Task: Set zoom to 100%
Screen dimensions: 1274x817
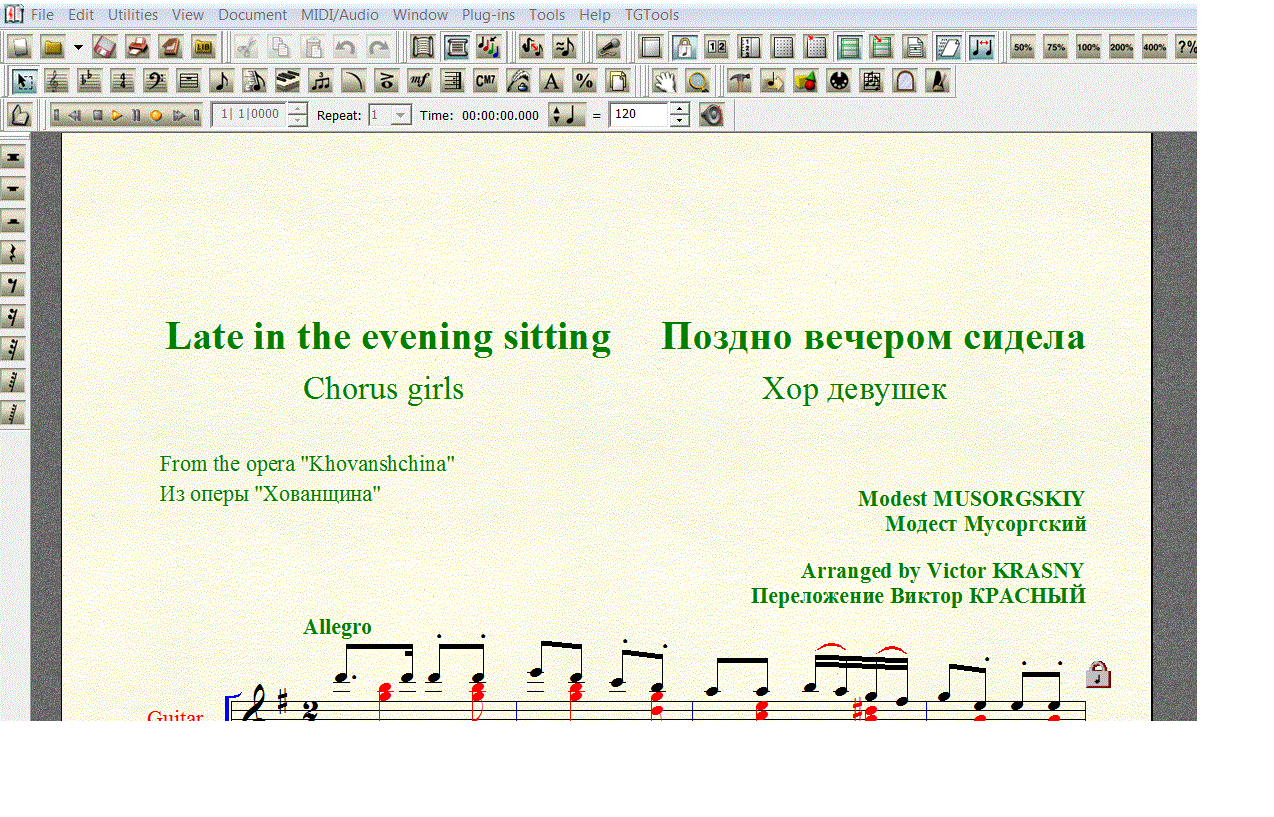Action: [1088, 47]
